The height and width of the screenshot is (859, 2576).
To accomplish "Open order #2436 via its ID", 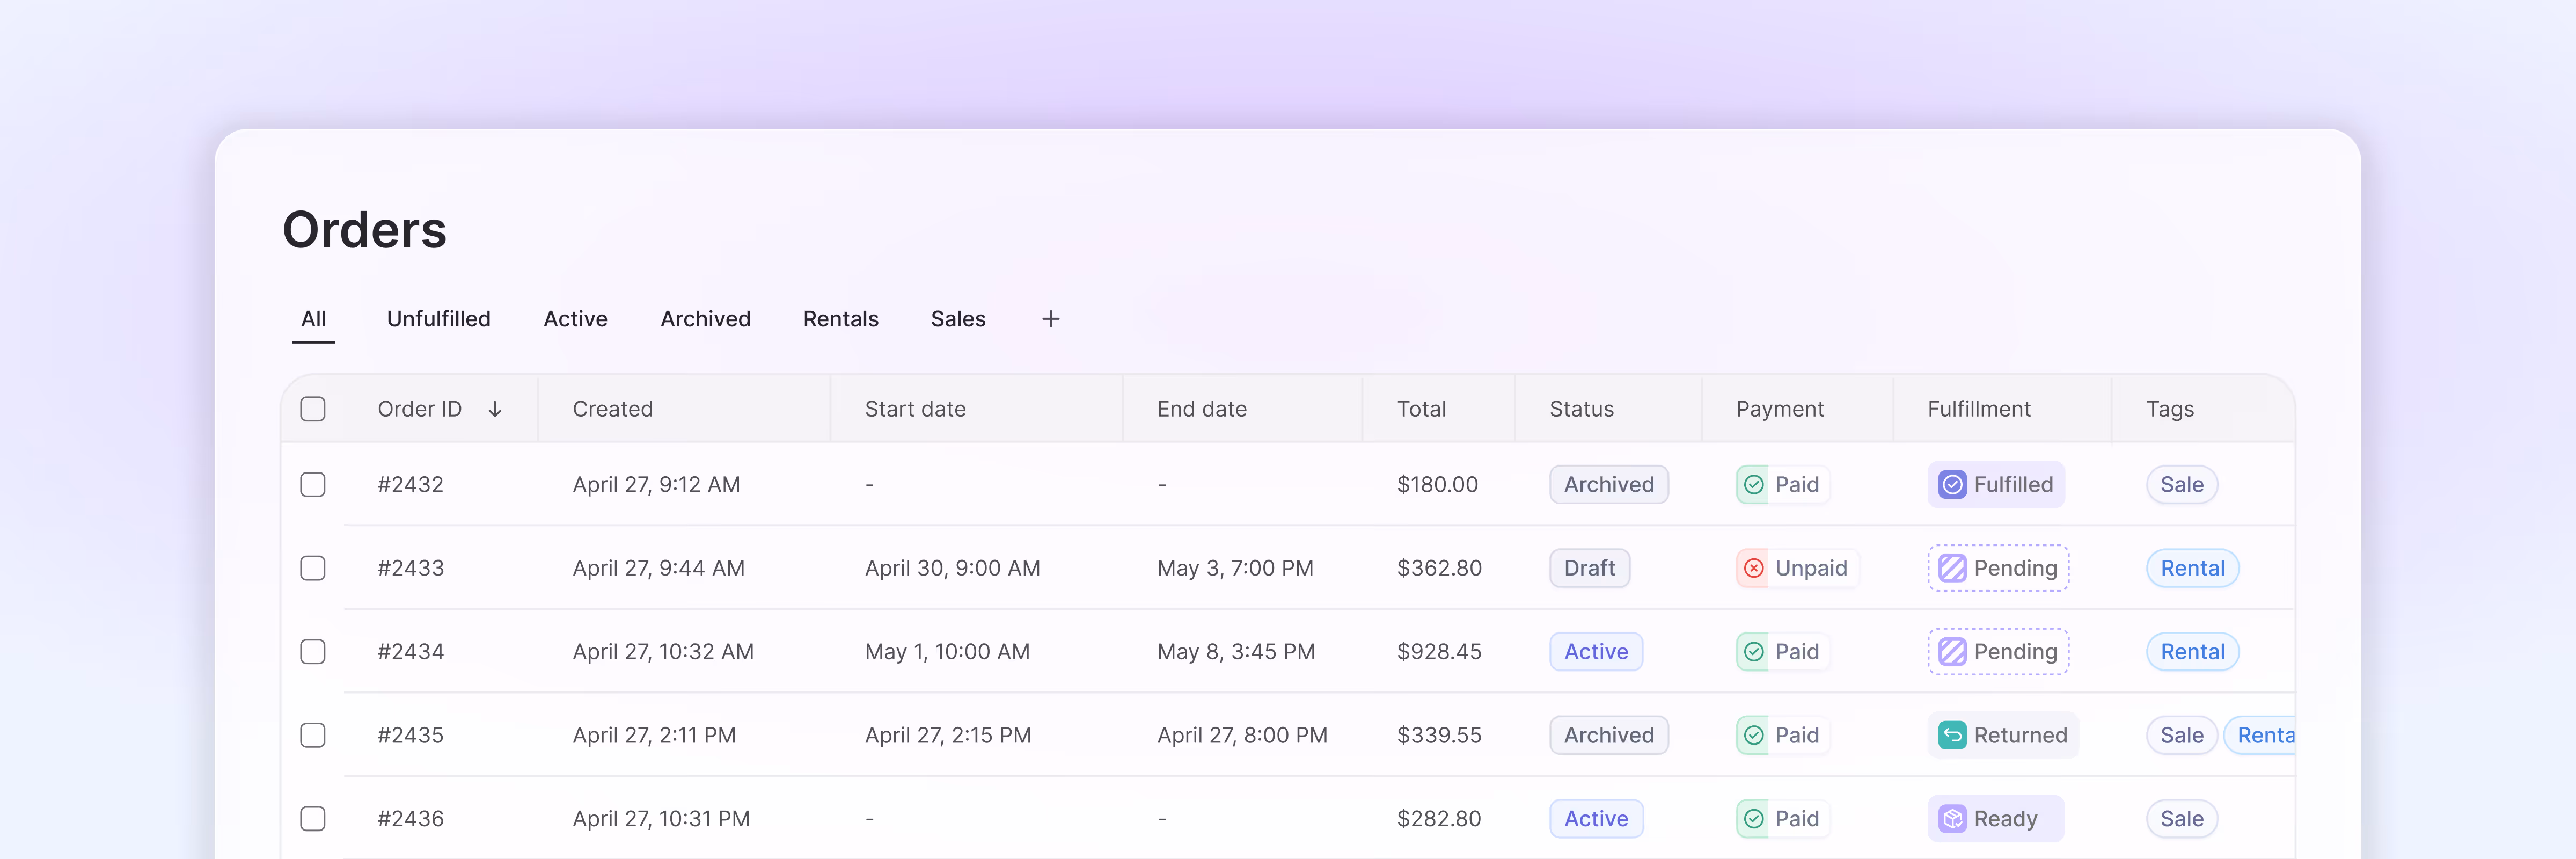I will (410, 819).
